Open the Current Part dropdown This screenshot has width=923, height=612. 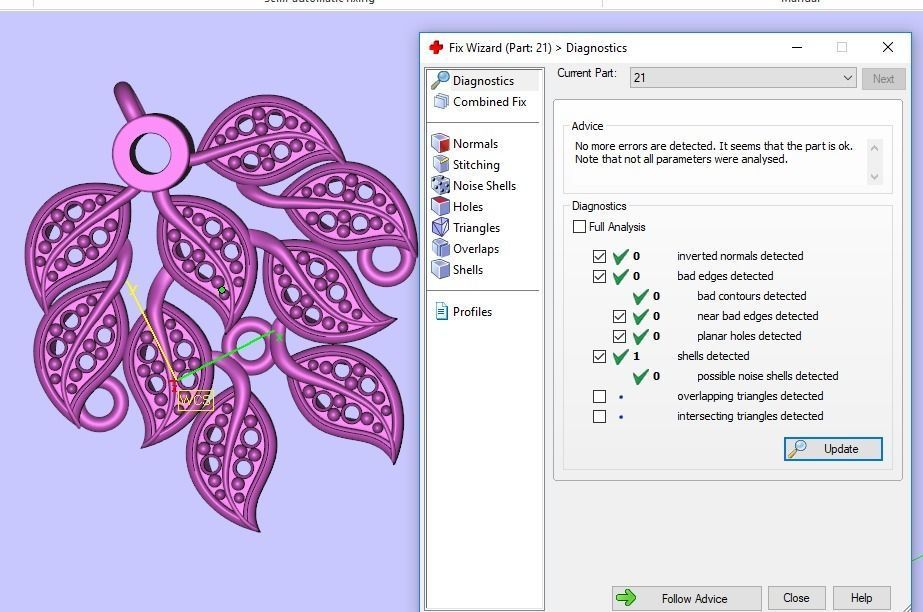coord(743,78)
